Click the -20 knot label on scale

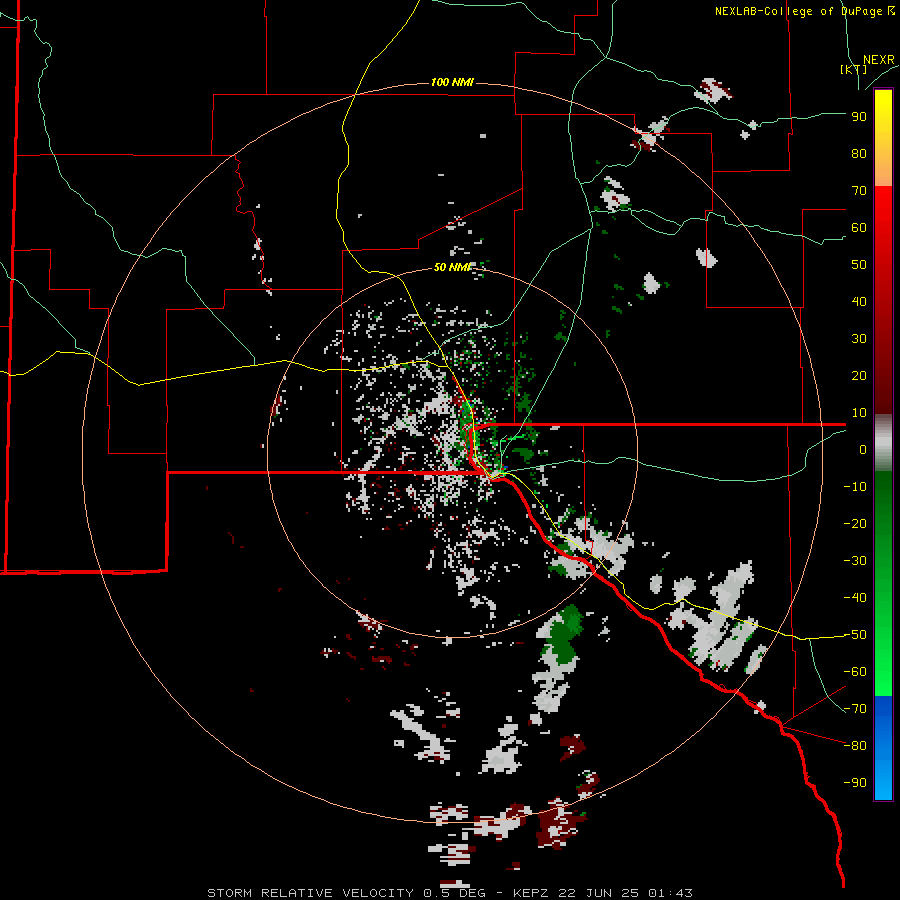click(x=855, y=524)
